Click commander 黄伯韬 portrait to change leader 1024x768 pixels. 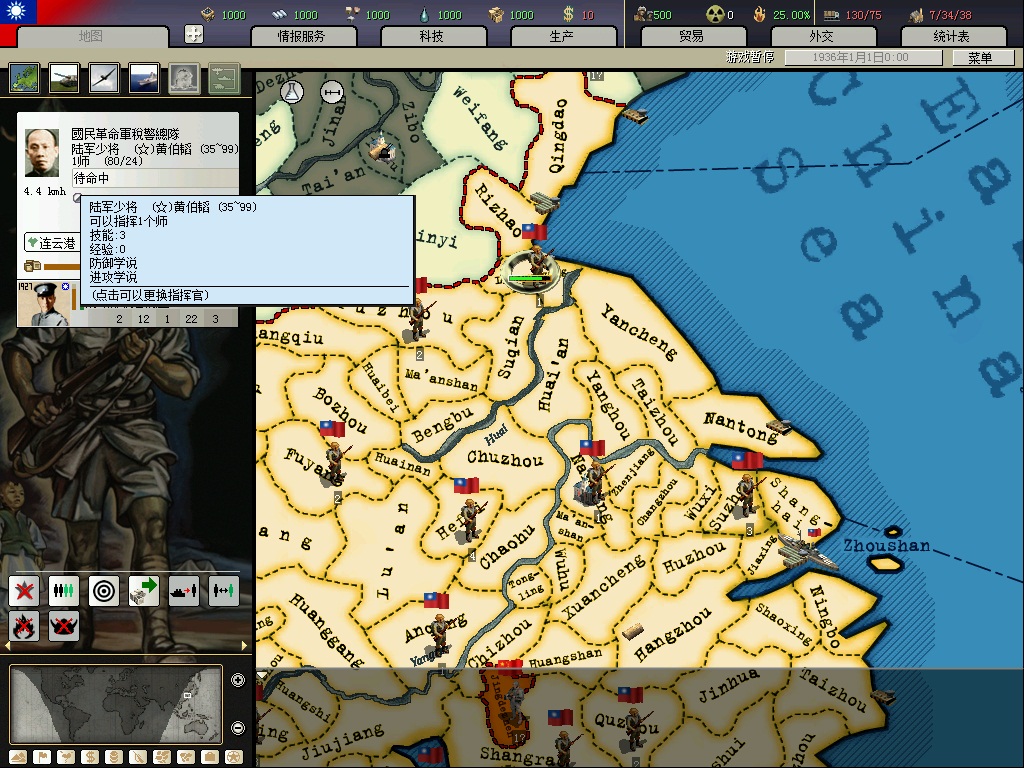click(x=42, y=152)
